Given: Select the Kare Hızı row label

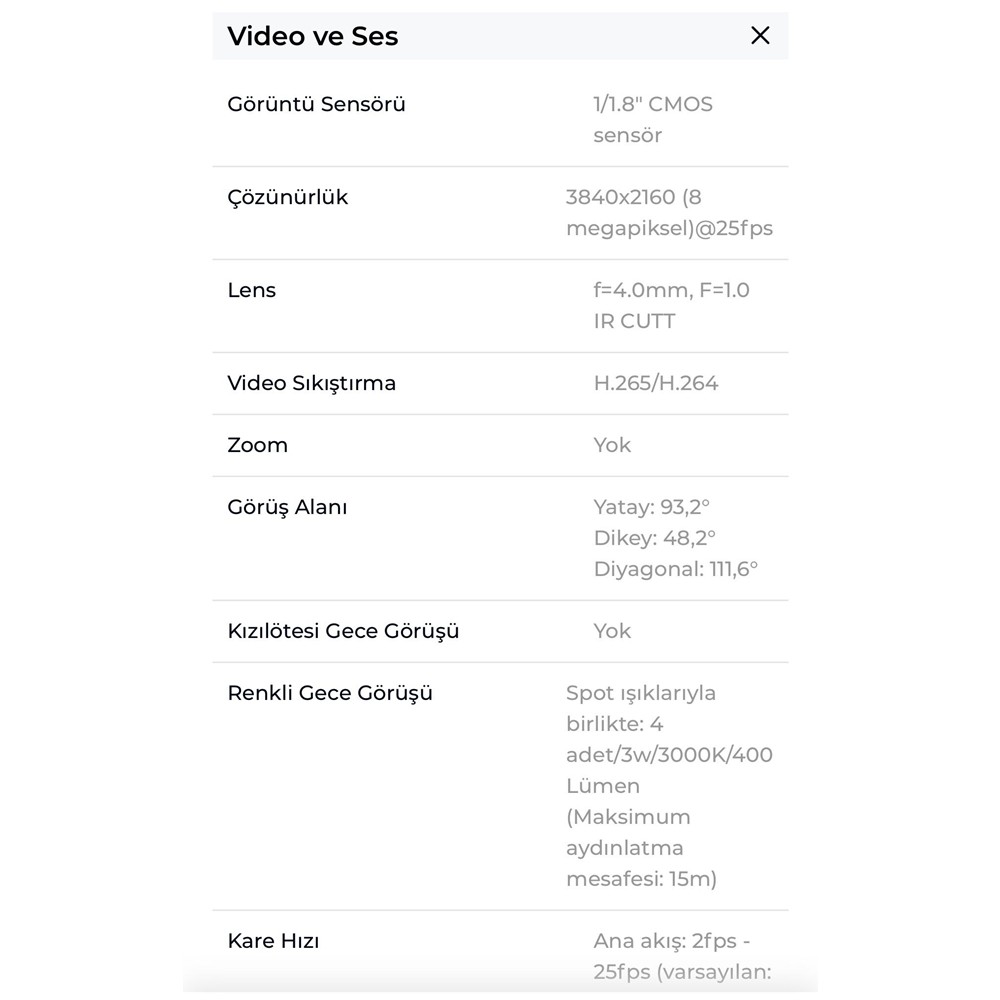Looking at the screenshot, I should (x=274, y=941).
